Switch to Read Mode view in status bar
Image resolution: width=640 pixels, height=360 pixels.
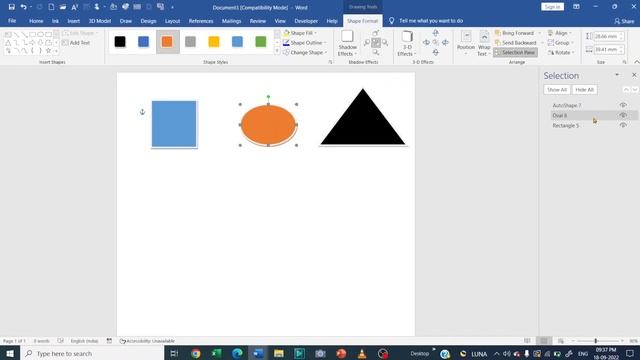(x=527, y=341)
